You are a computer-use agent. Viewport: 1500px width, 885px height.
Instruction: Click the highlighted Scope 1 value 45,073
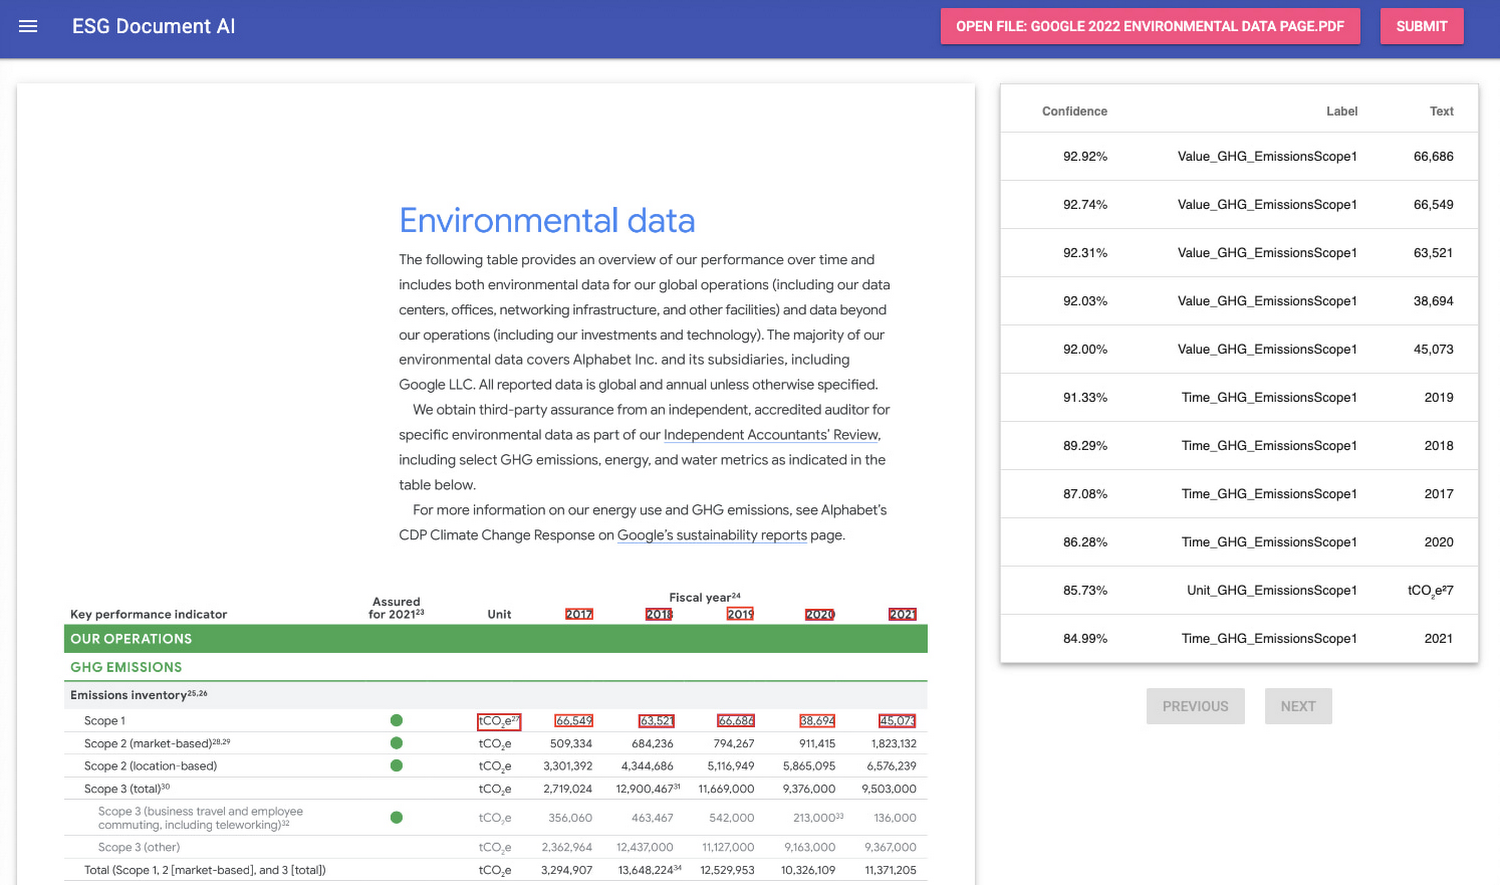[x=897, y=721]
